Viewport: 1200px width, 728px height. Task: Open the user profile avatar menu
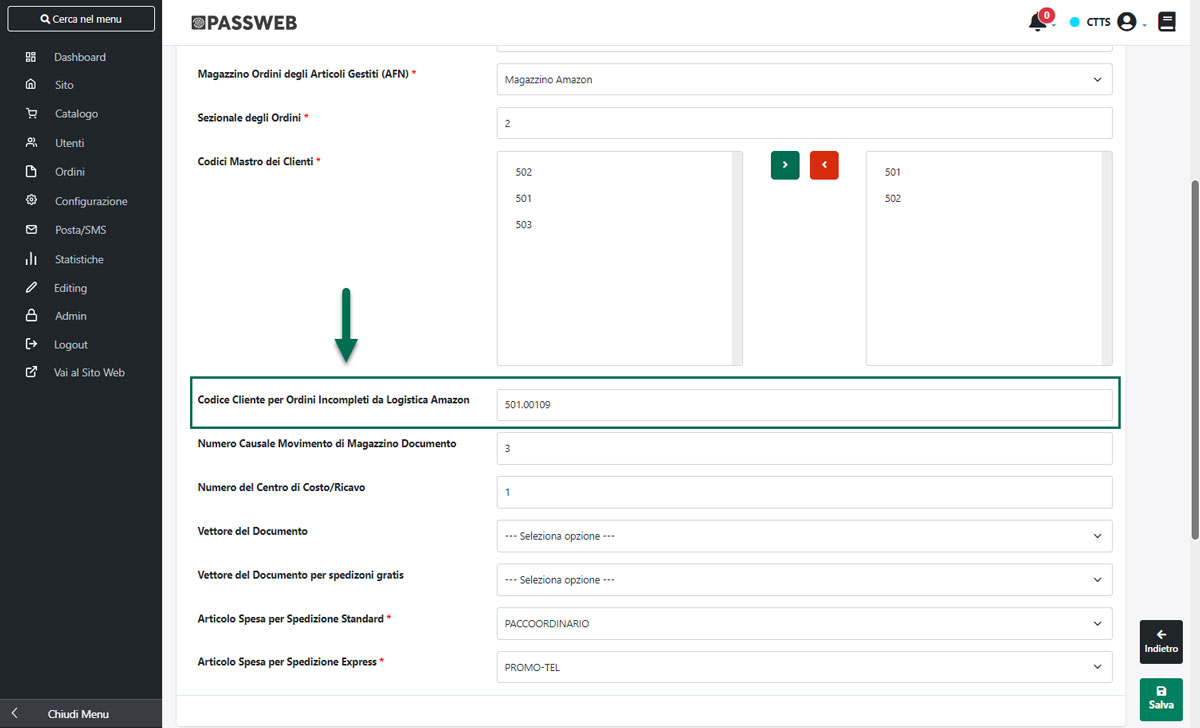(x=1127, y=22)
